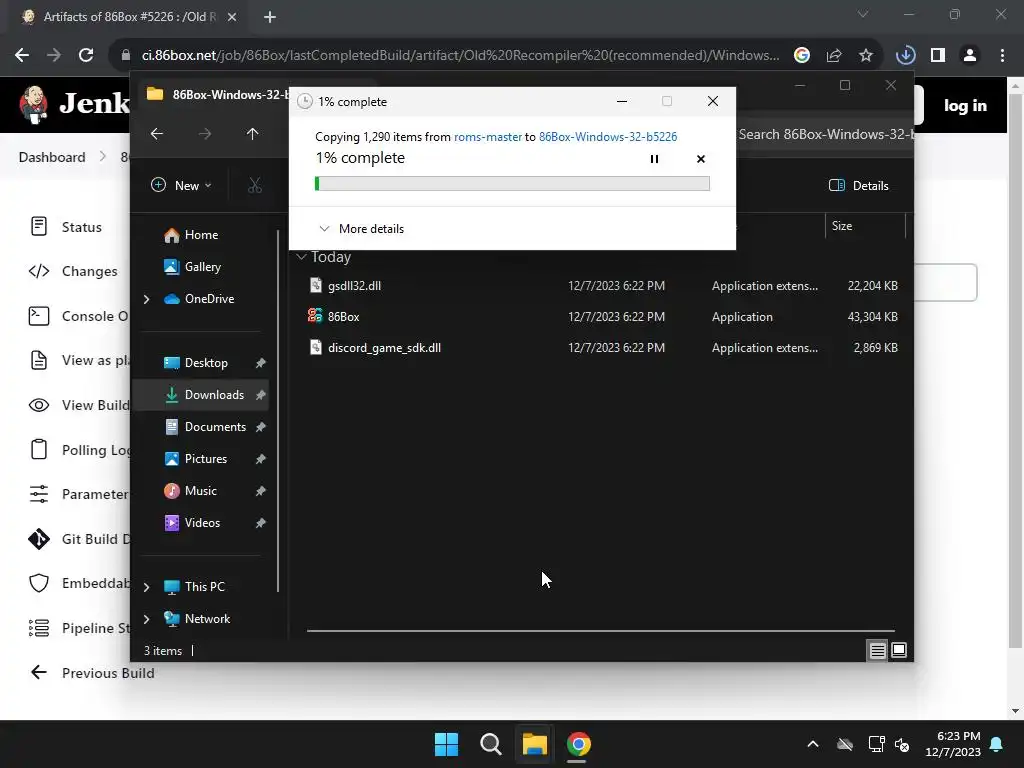Open the taskbar clock and date
This screenshot has height=768, width=1024.
coord(953,744)
